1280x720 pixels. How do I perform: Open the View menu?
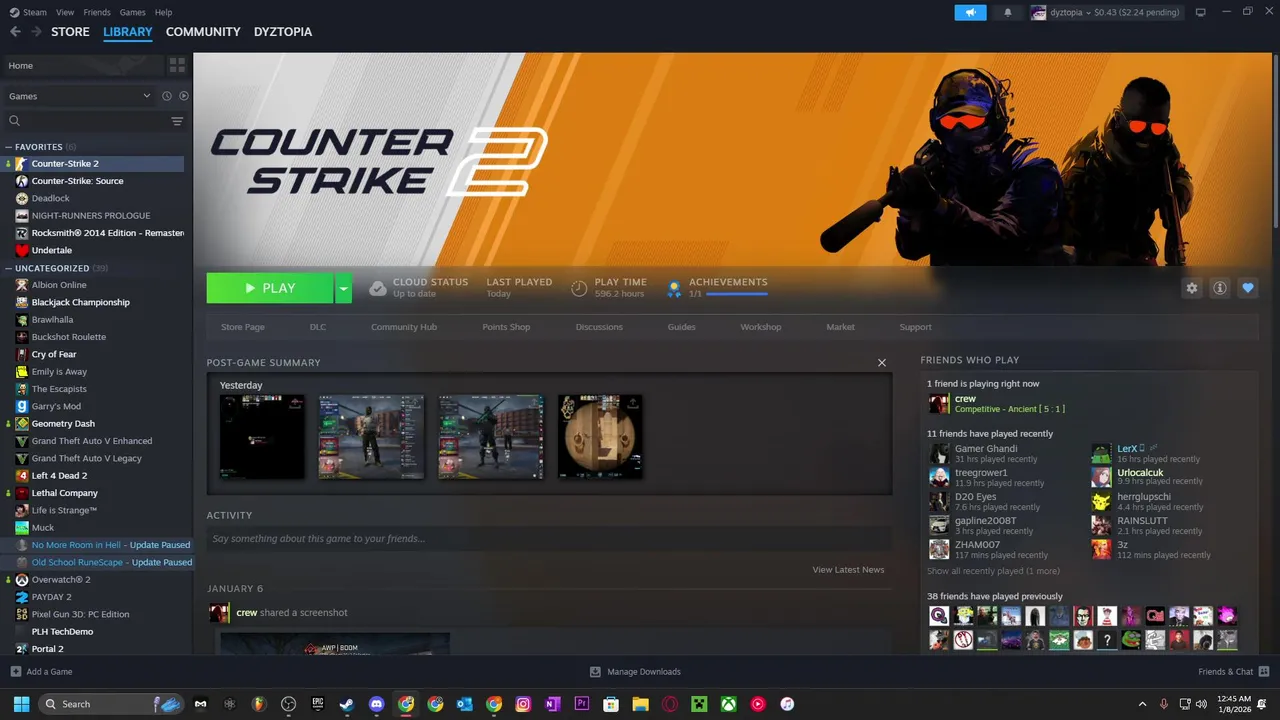(65, 12)
